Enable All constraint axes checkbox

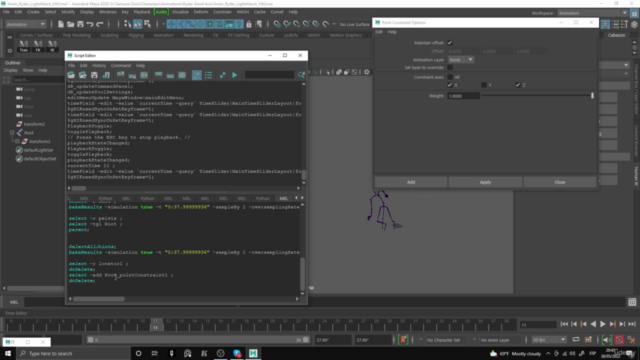coord(450,77)
